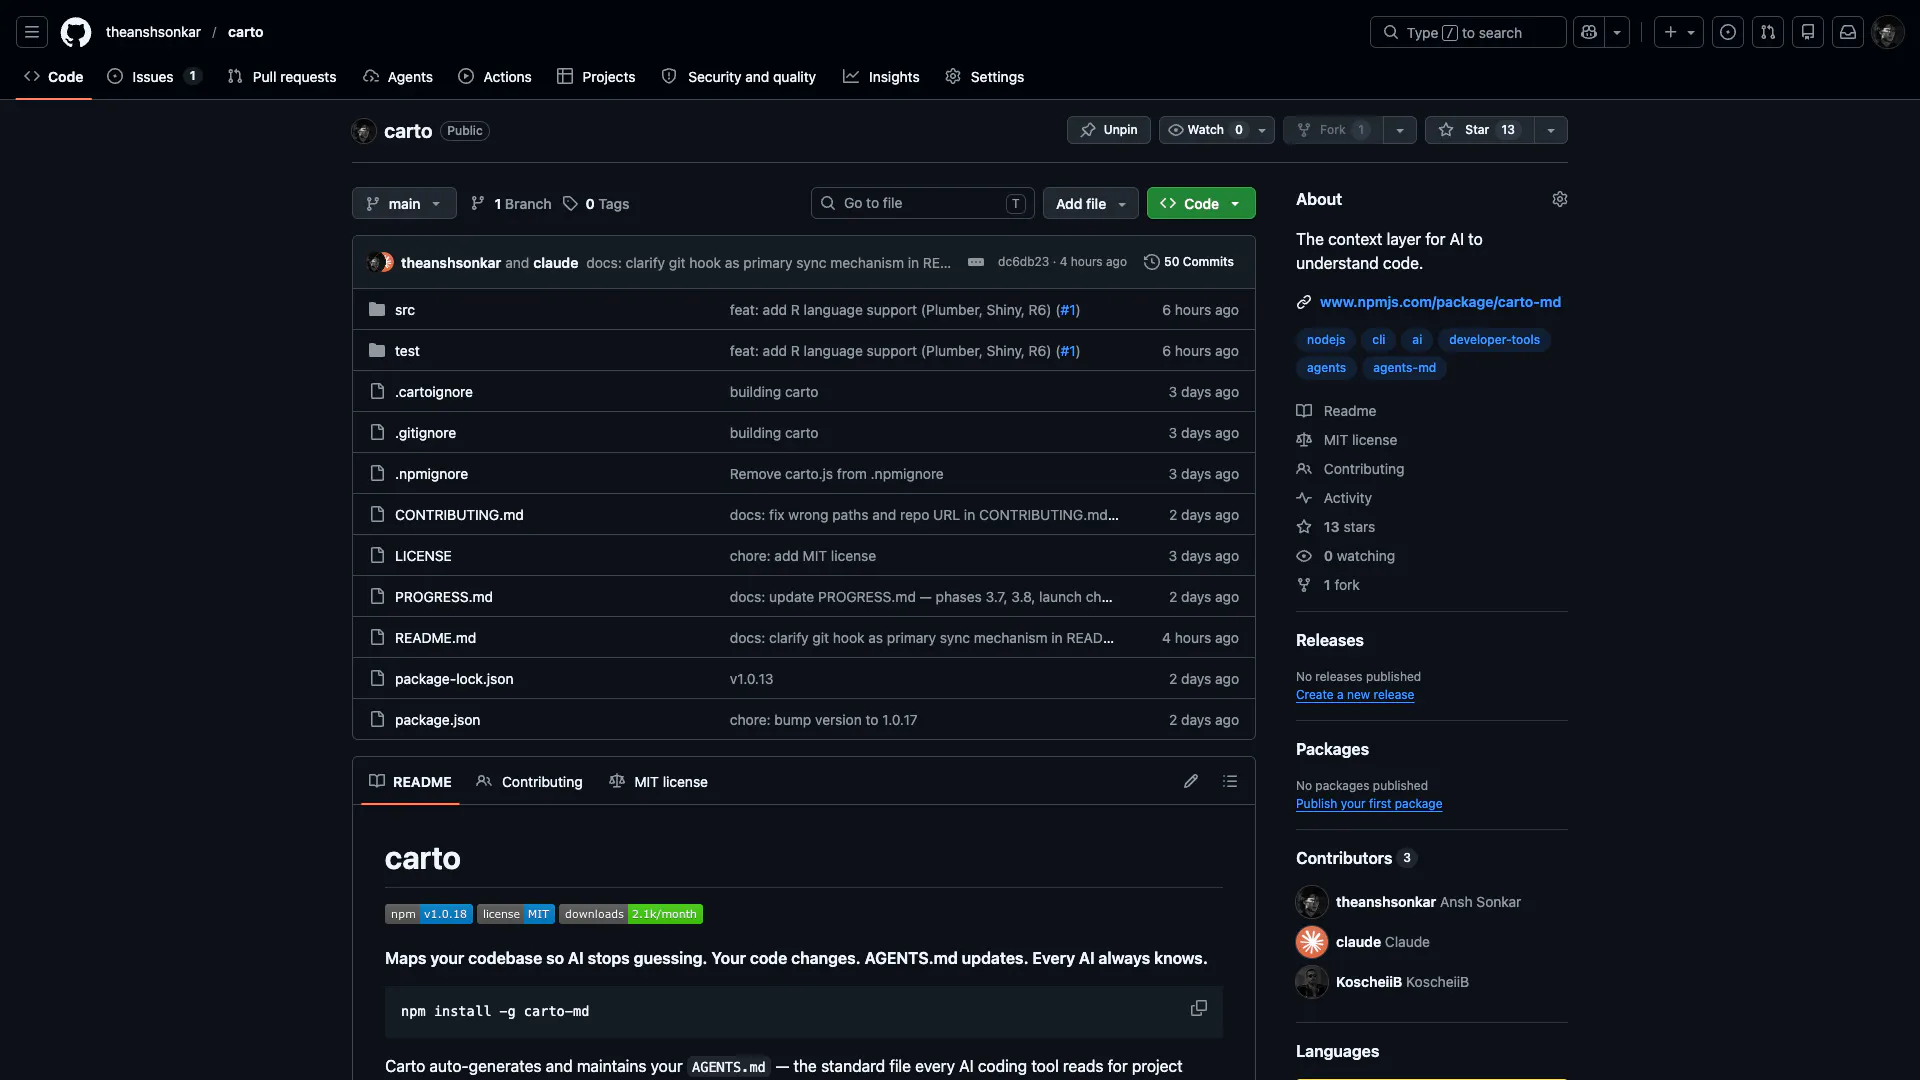View the 1 Branch link
This screenshot has height=1080, width=1920.
click(511, 203)
